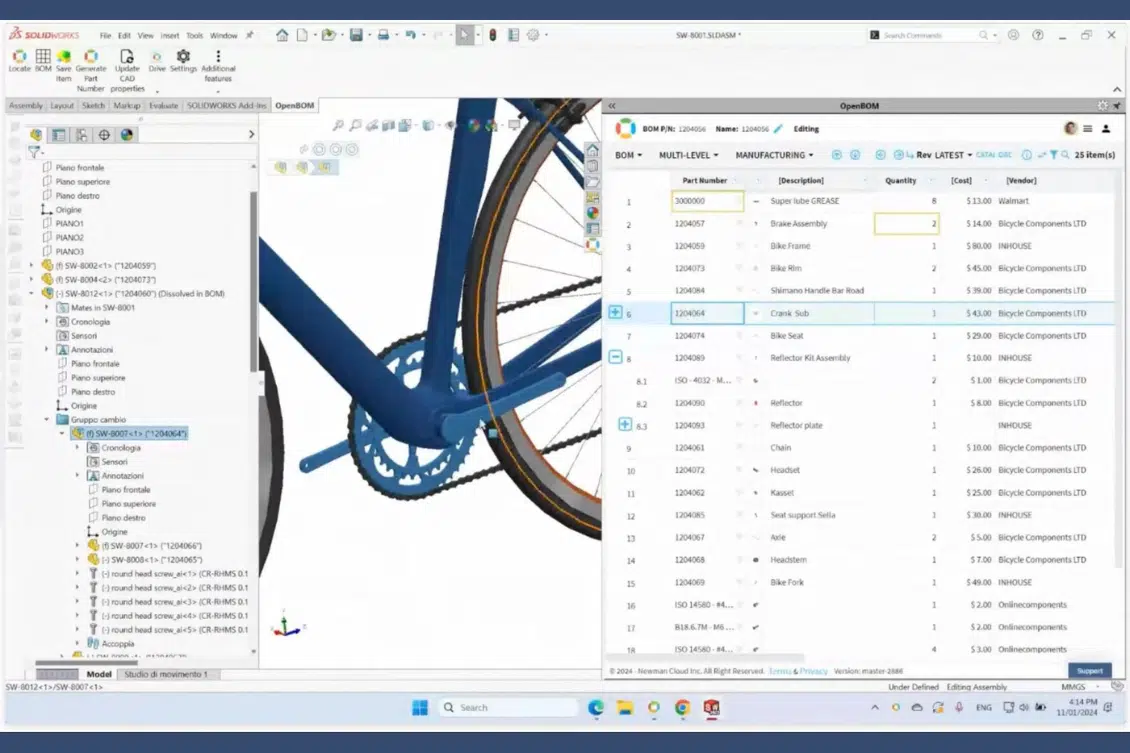
Task: Open the Privacy link in footer
Action: click(814, 671)
